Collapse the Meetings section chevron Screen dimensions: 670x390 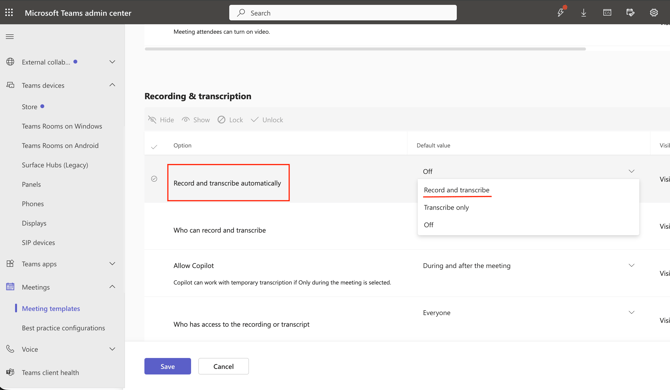point(112,287)
